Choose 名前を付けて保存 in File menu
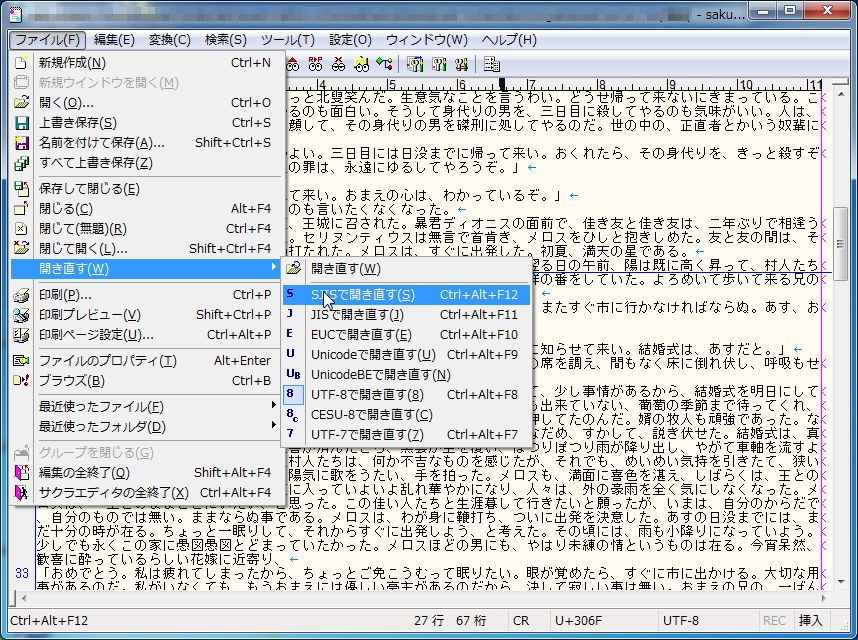Image resolution: width=858 pixels, height=640 pixels. (x=101, y=143)
